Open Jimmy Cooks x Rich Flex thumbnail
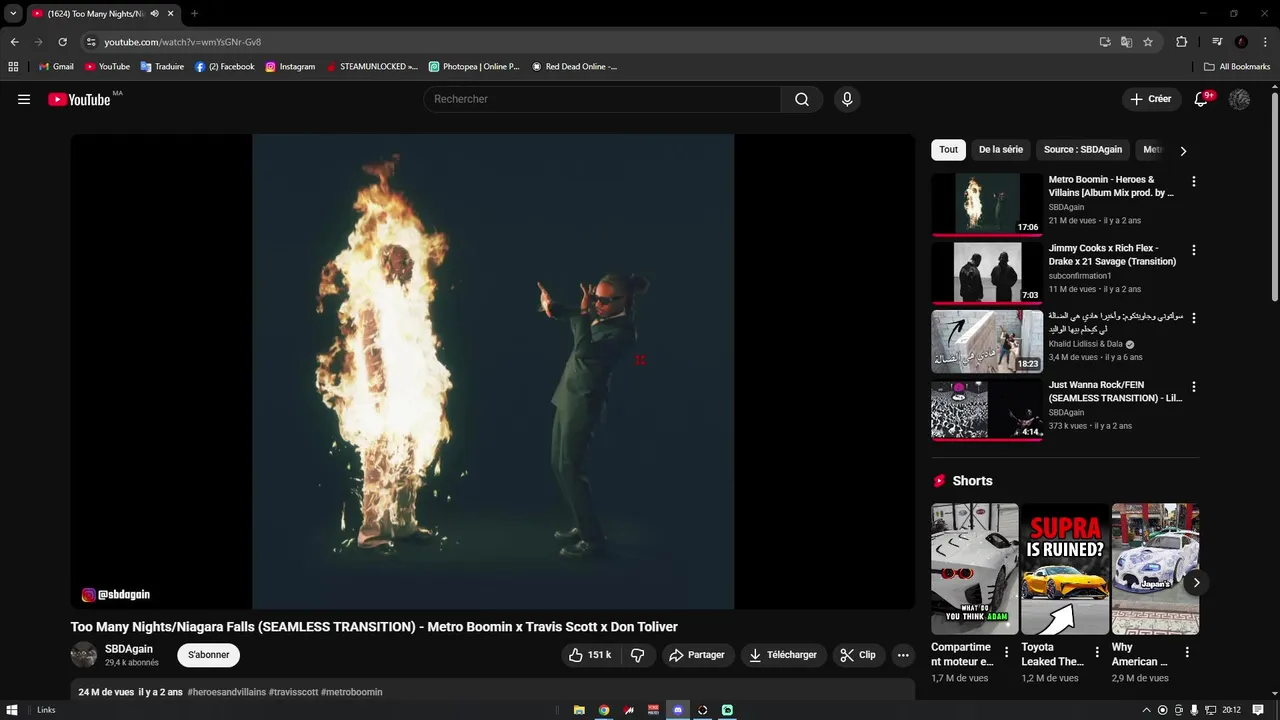Viewport: 1280px width, 720px height. [x=986, y=272]
